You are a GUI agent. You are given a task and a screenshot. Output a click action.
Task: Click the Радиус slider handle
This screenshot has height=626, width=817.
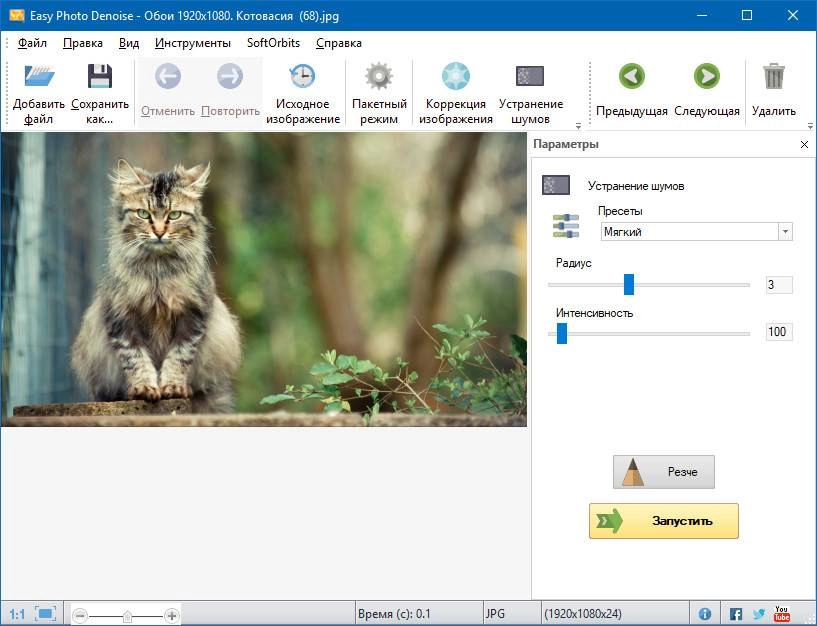click(x=629, y=285)
